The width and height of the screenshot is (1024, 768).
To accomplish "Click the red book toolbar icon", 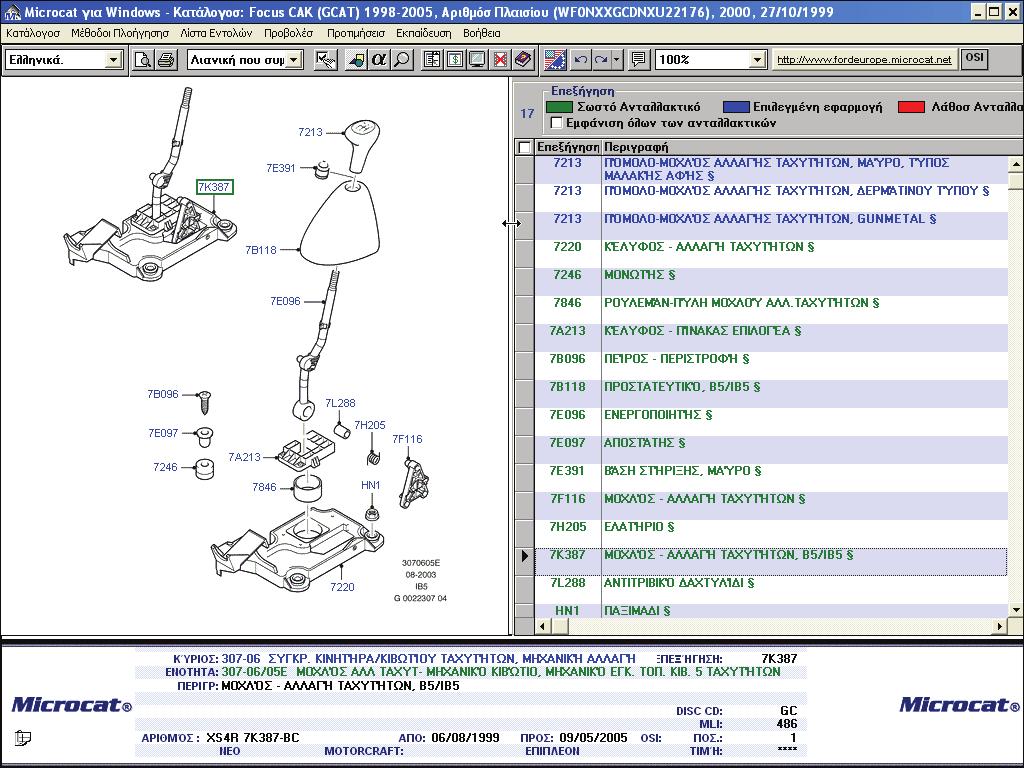I will pos(523,60).
